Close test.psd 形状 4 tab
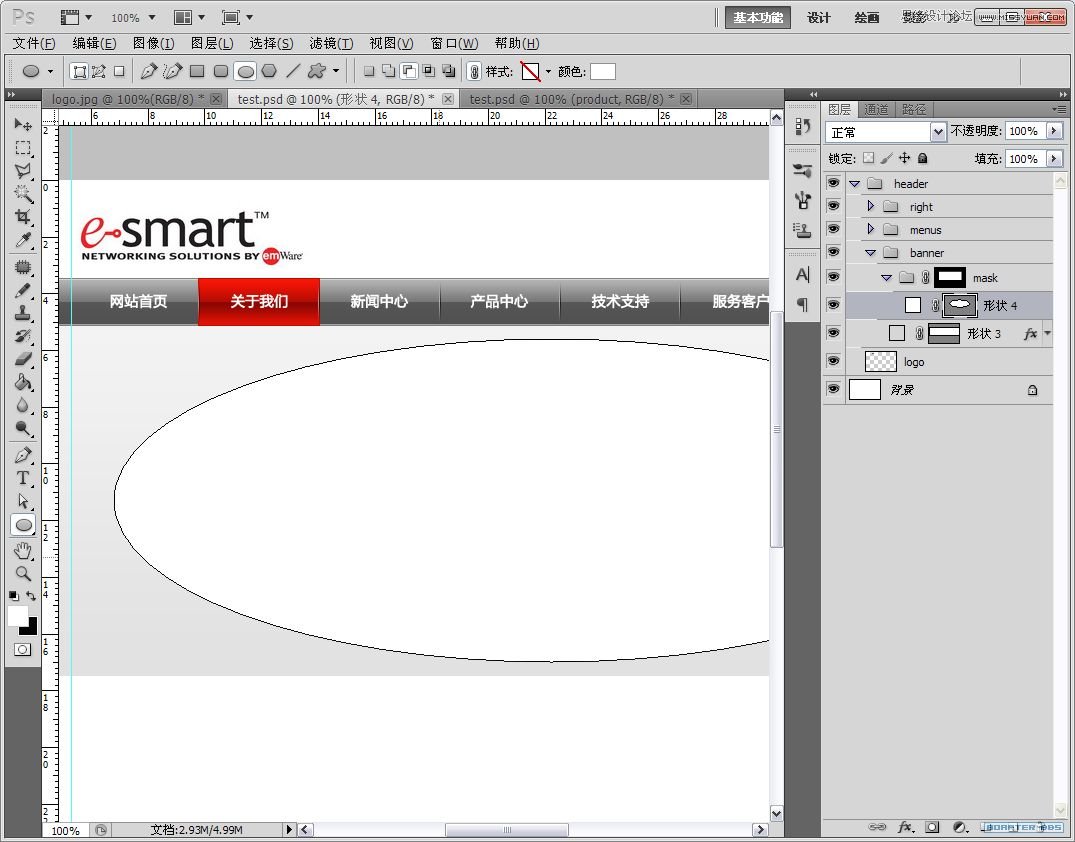 pos(448,99)
